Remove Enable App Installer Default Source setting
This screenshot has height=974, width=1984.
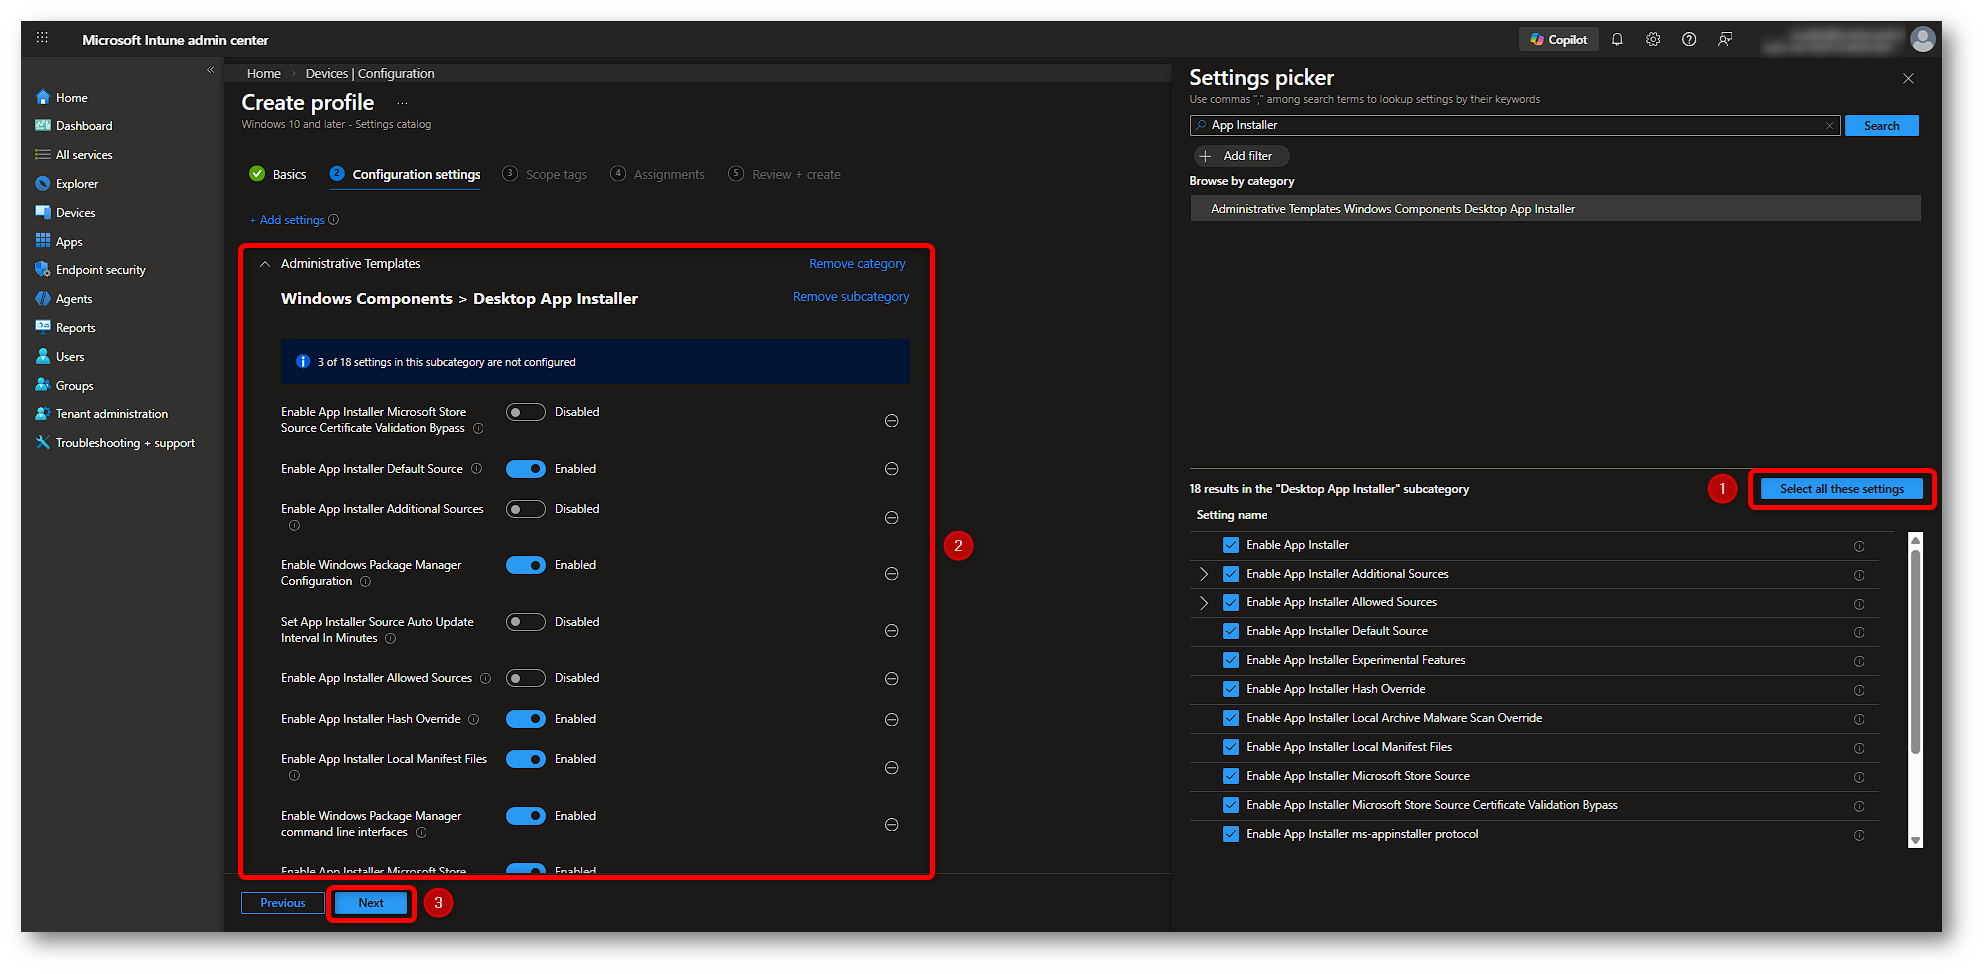click(x=891, y=469)
